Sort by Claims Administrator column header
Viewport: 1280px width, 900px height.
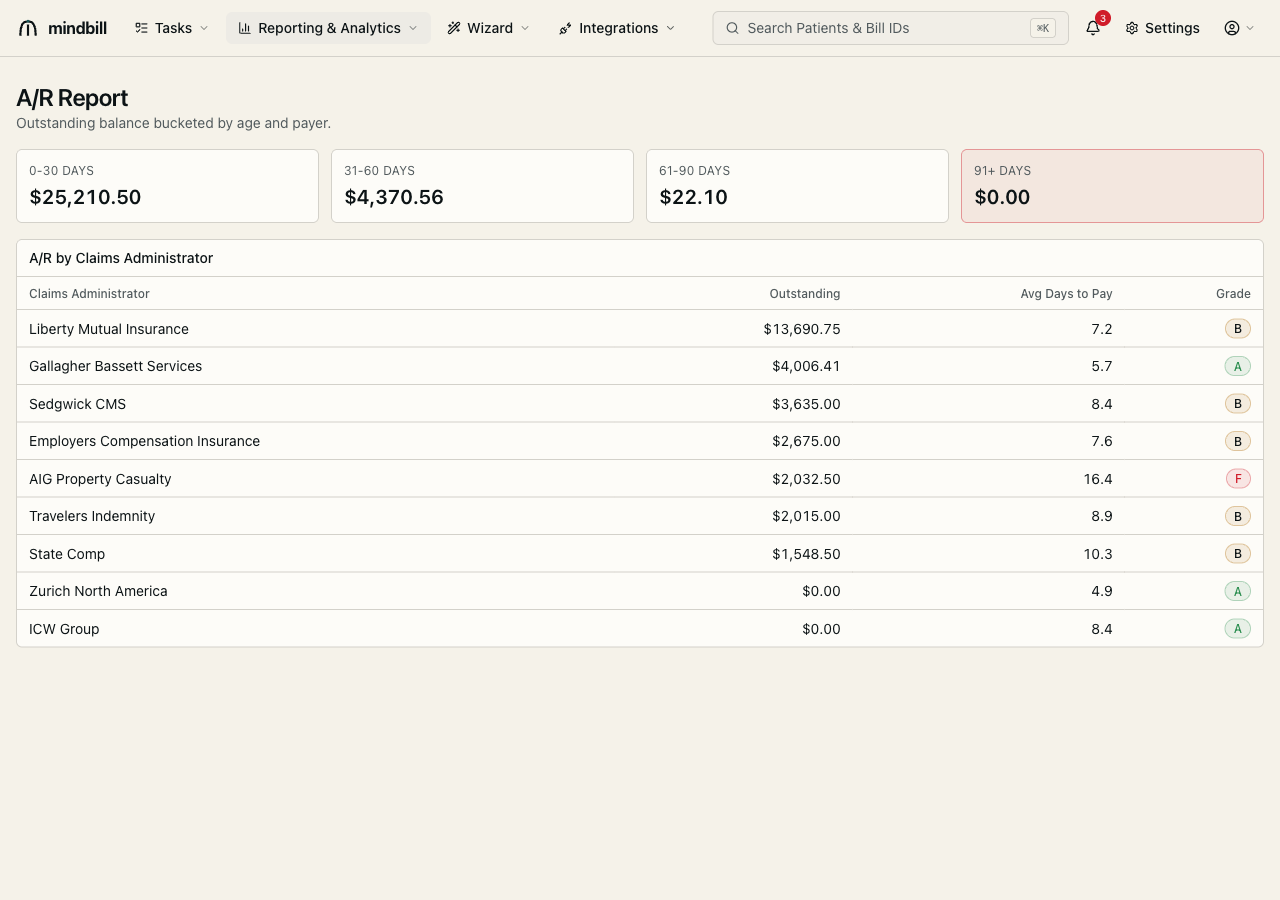pyautogui.click(x=89, y=294)
